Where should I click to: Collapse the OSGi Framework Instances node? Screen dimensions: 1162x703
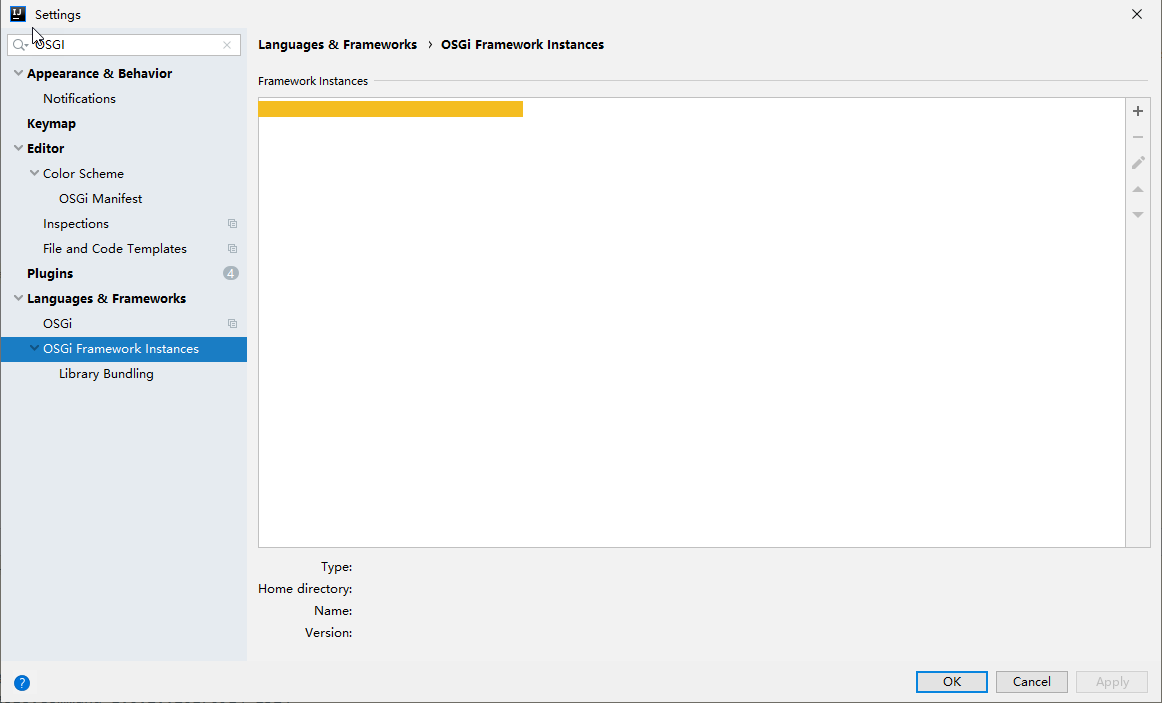click(34, 348)
